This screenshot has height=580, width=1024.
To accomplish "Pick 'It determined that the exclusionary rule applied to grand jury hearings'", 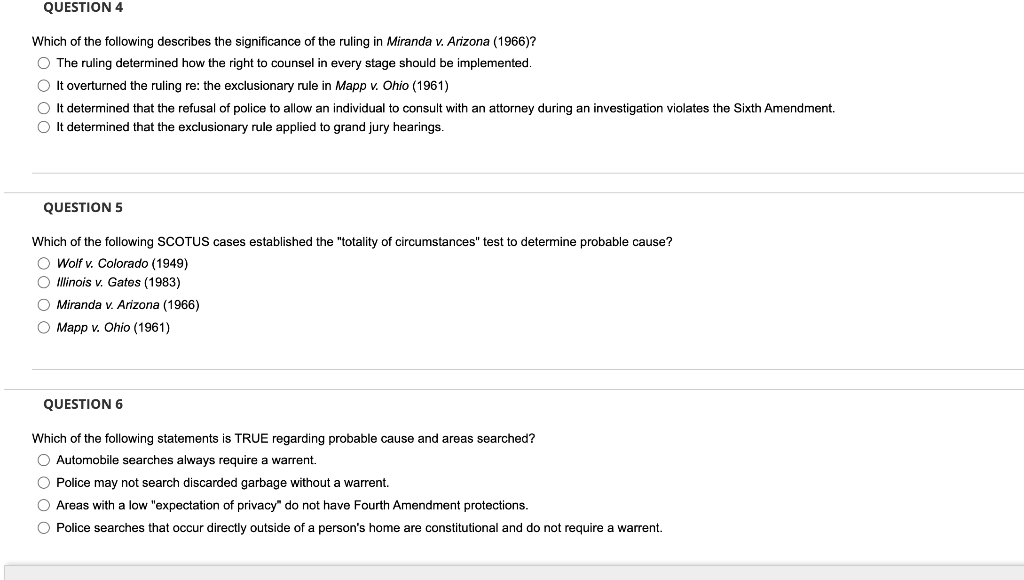I will tap(44, 127).
